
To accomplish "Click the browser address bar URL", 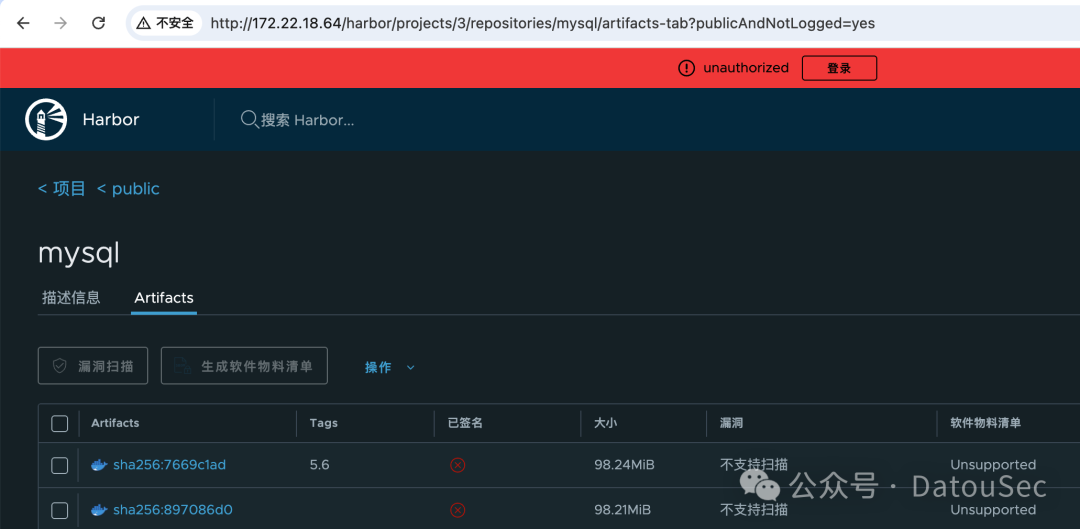I will pyautogui.click(x=543, y=23).
